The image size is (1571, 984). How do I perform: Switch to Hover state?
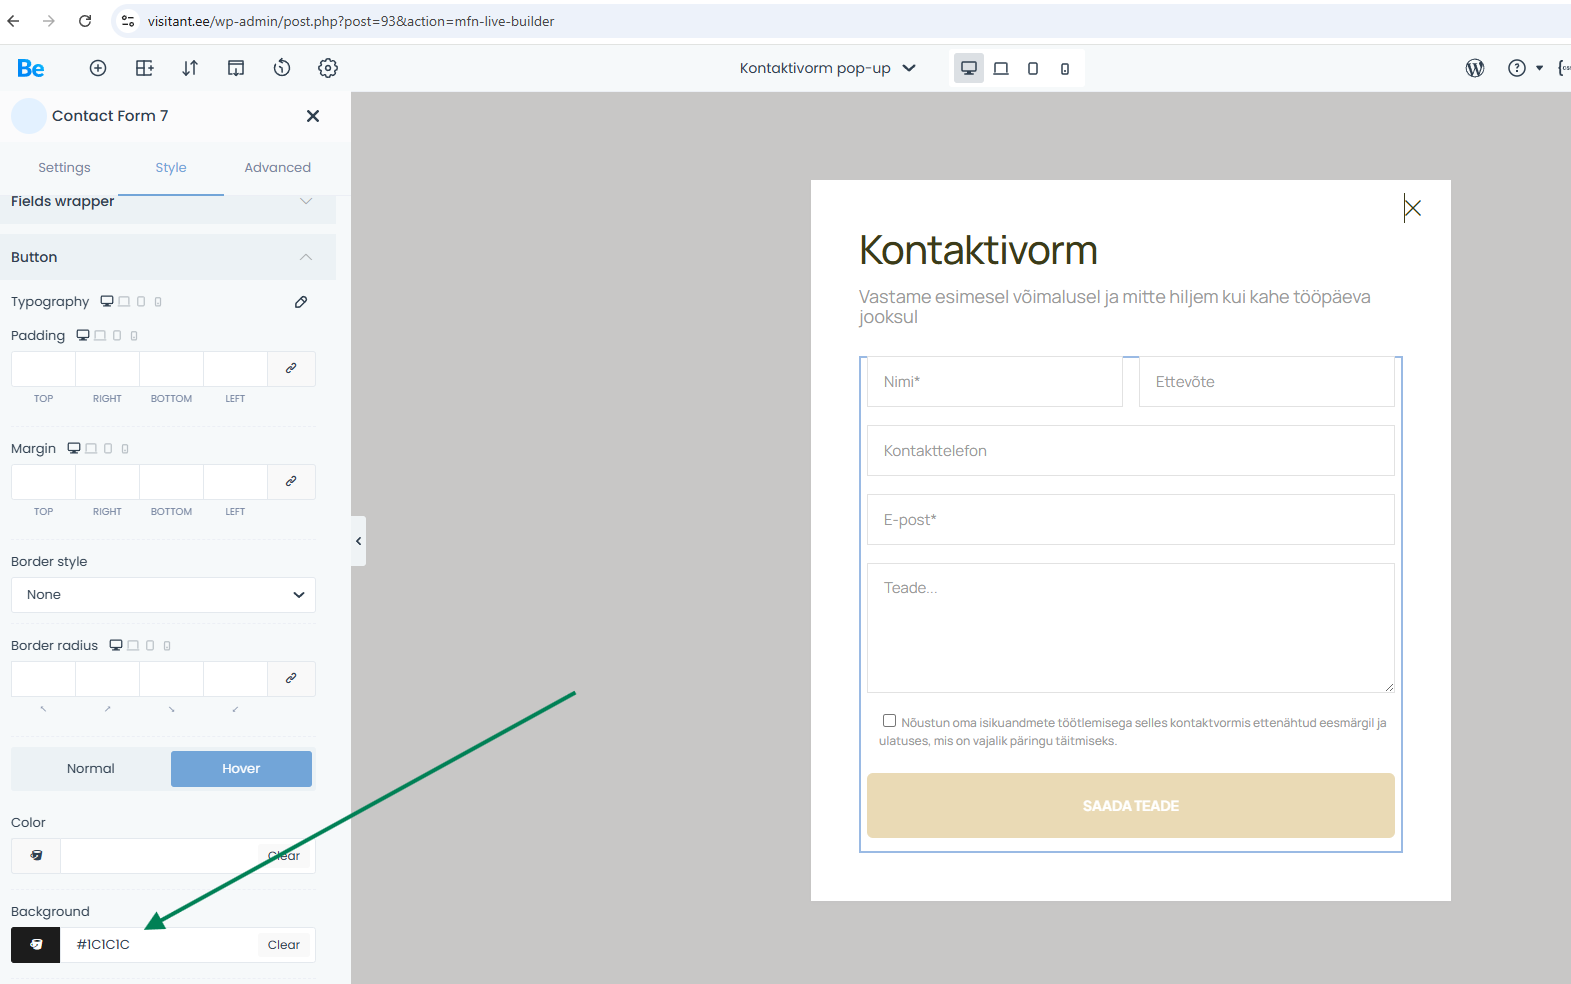241,769
